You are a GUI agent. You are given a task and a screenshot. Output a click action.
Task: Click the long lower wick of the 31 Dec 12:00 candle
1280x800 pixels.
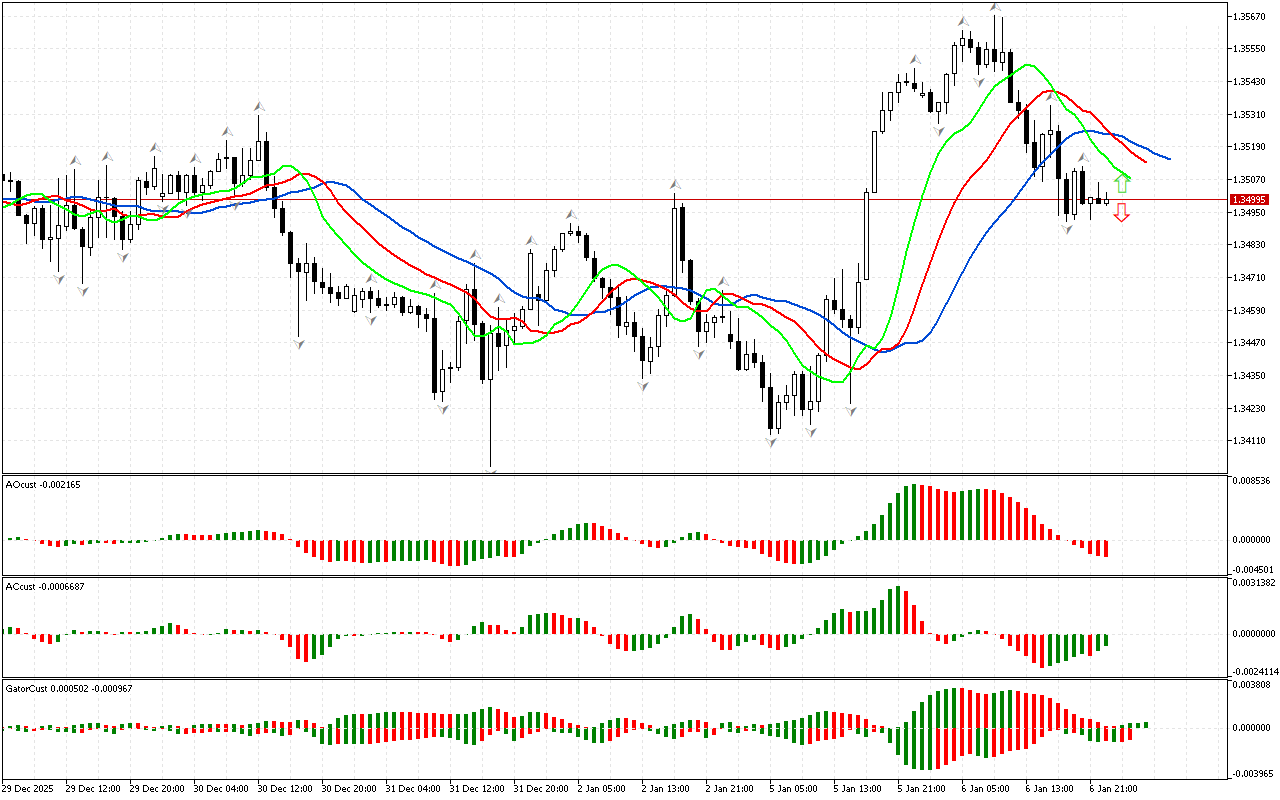click(491, 430)
